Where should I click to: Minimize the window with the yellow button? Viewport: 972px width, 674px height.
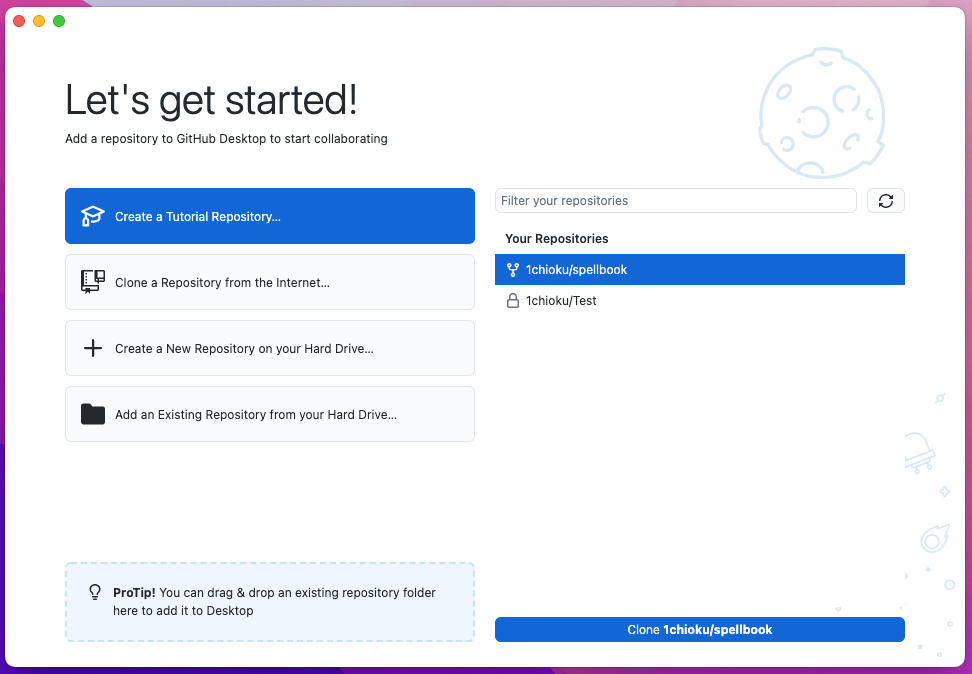click(x=39, y=21)
